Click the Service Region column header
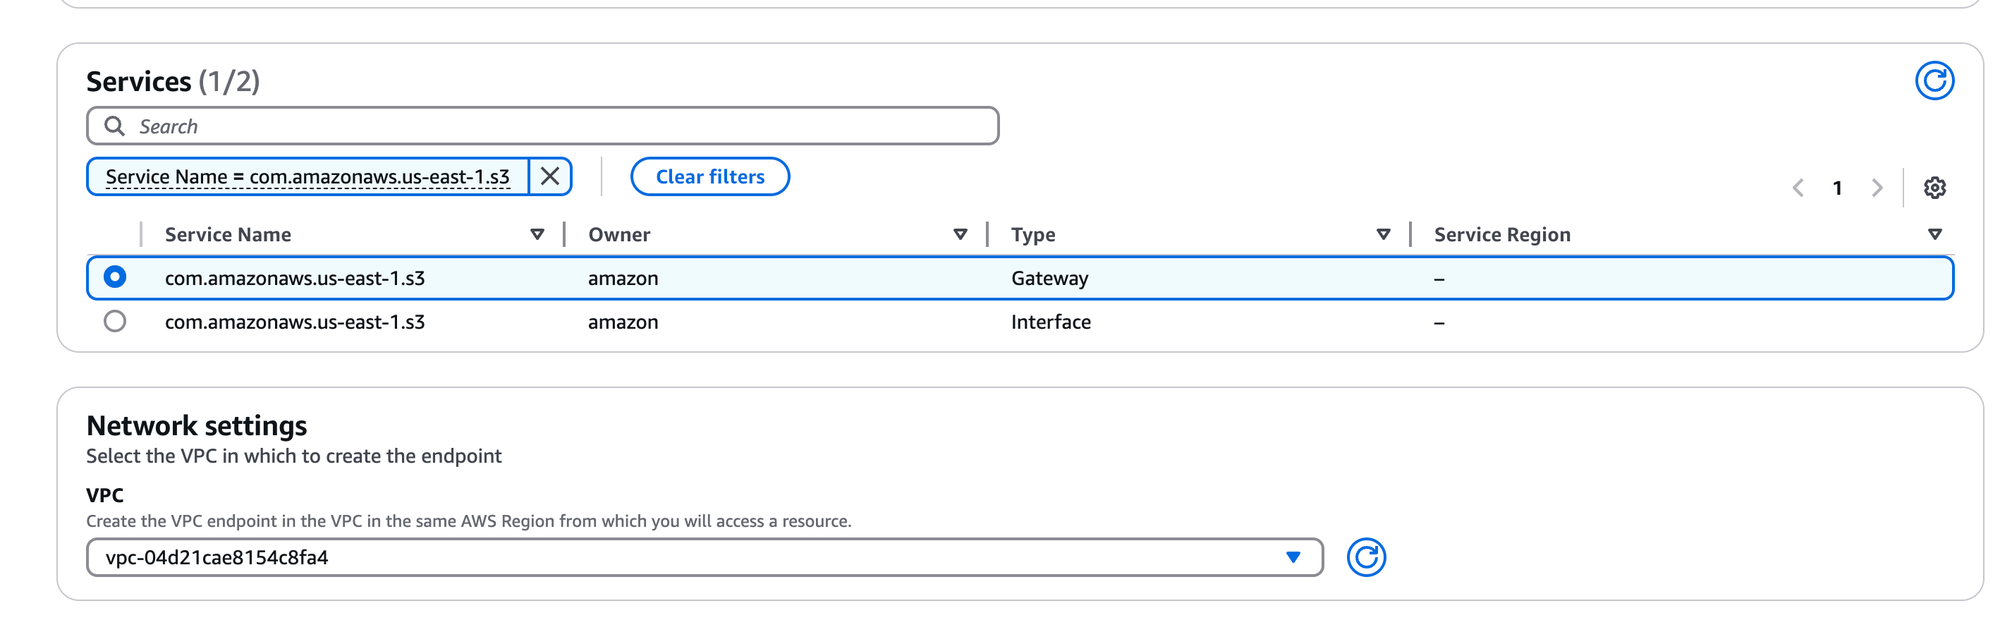 coord(1502,234)
